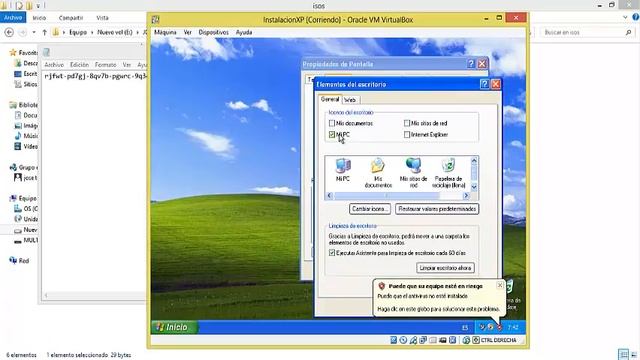Click Equipo in the Explorer address path
The width and height of the screenshot is (640, 360).
78,32
